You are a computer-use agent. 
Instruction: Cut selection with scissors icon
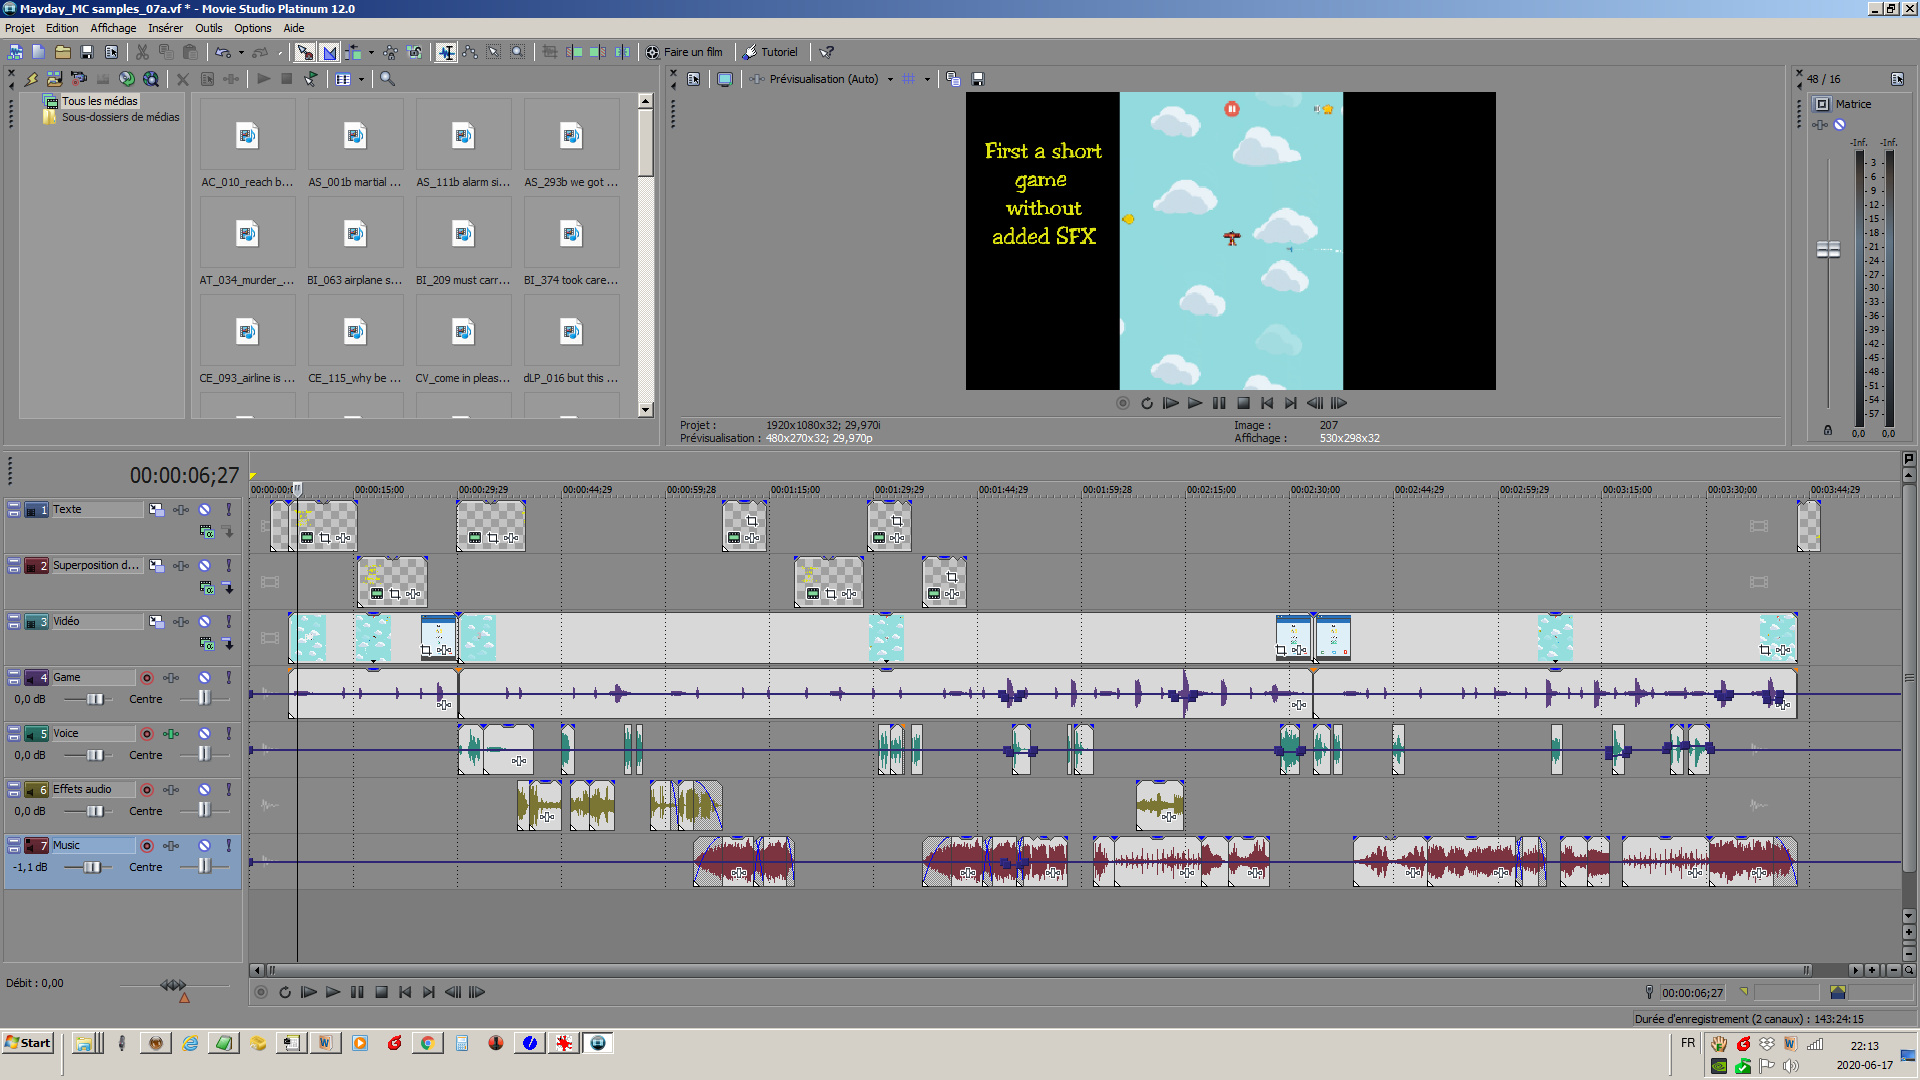(142, 52)
